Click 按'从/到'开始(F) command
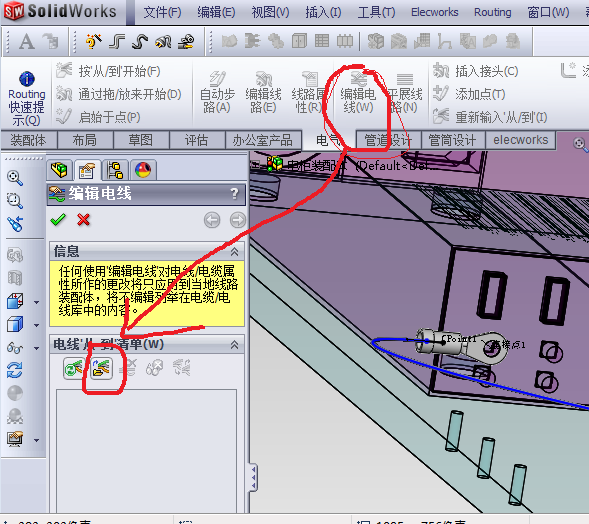This screenshot has width=589, height=524. (109, 71)
